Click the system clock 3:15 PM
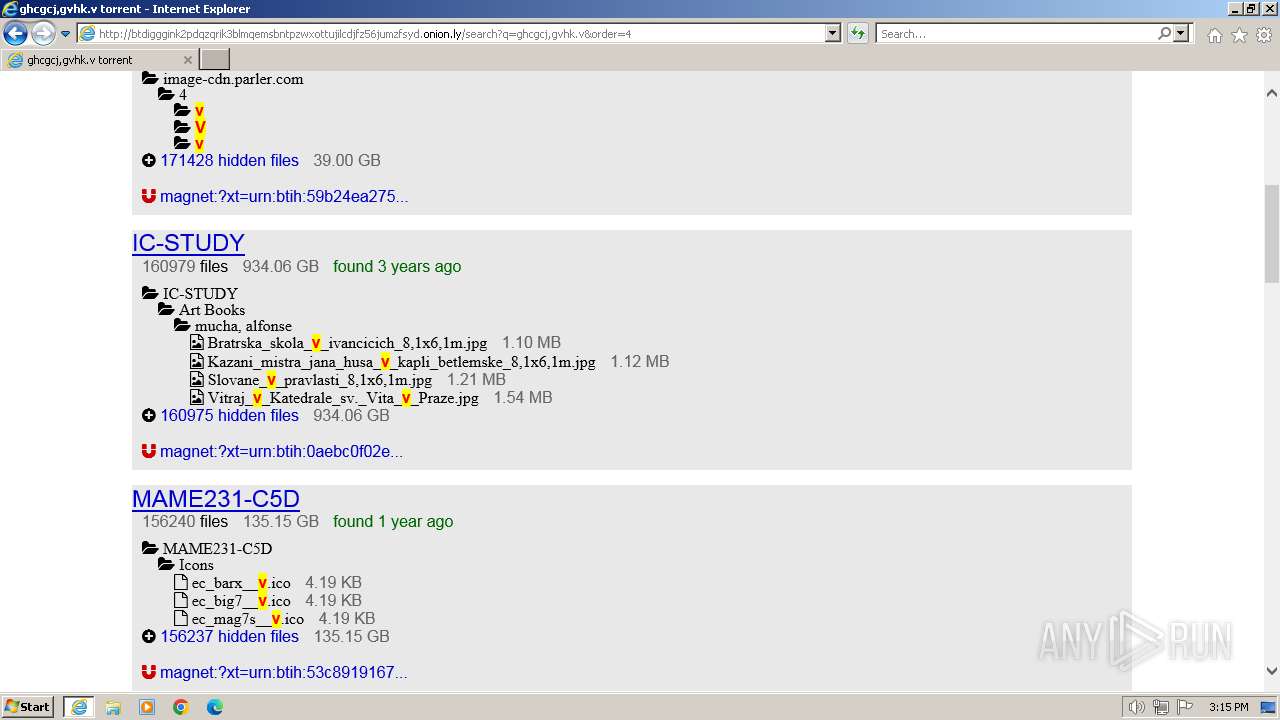This screenshot has width=1280, height=720. point(1229,707)
